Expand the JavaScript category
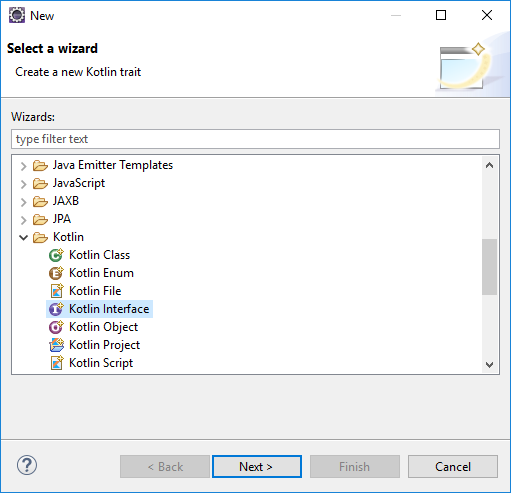The width and height of the screenshot is (511, 493). click(x=23, y=184)
